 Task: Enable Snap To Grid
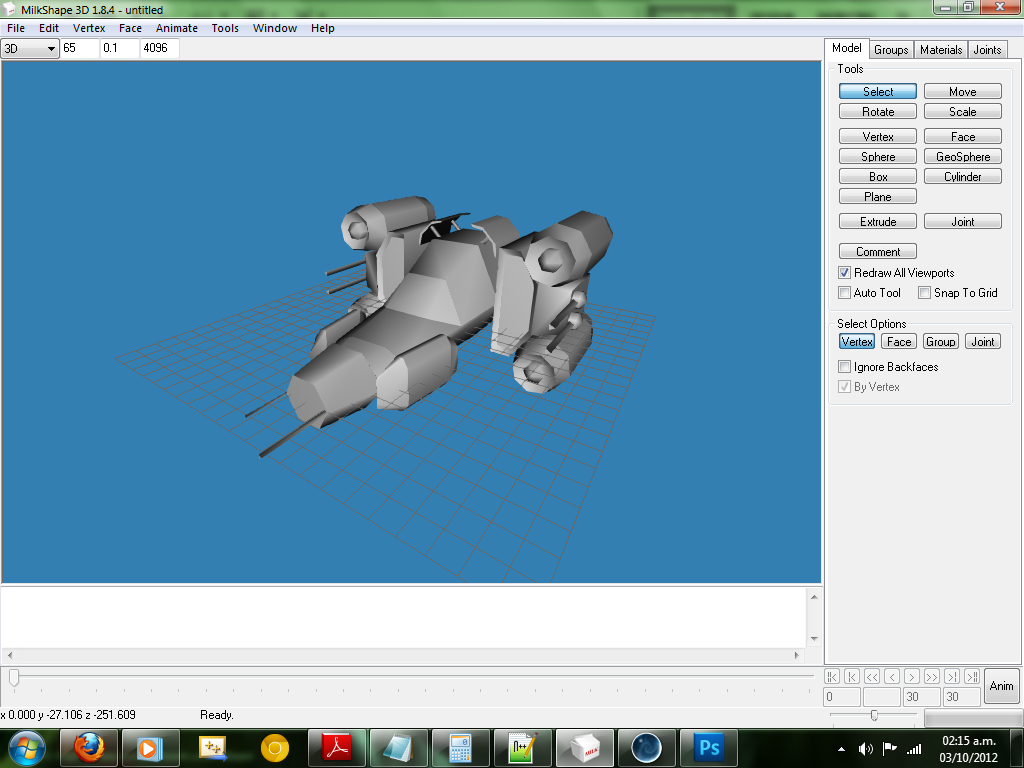click(925, 293)
